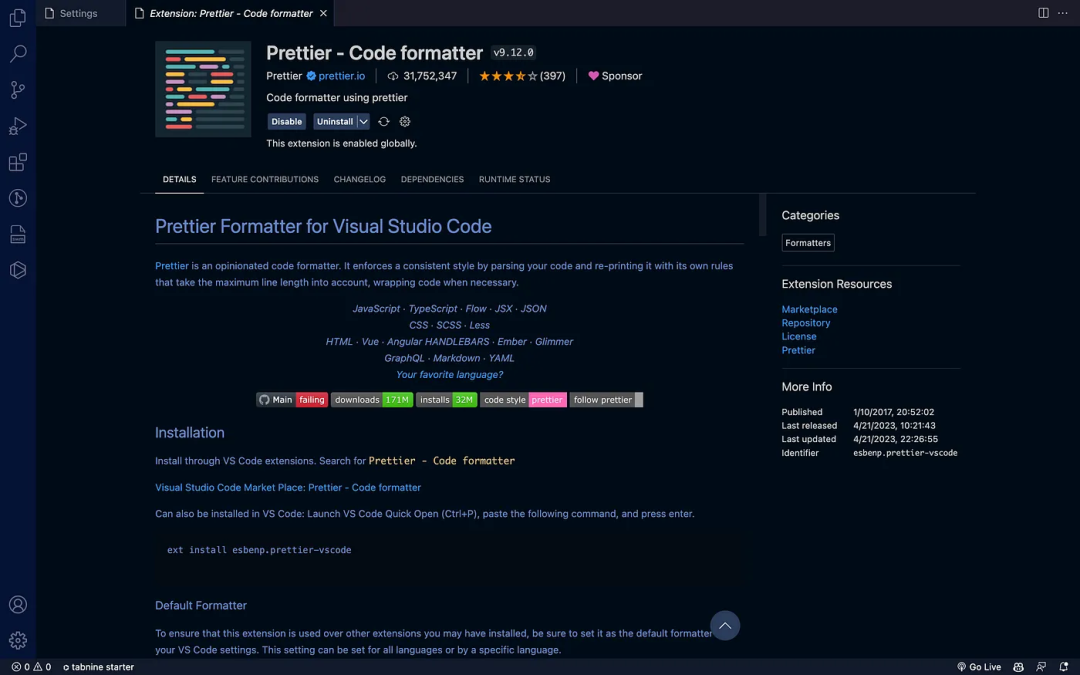Click the Prettier extension logo image
This screenshot has height=675, width=1080.
(x=203, y=89)
